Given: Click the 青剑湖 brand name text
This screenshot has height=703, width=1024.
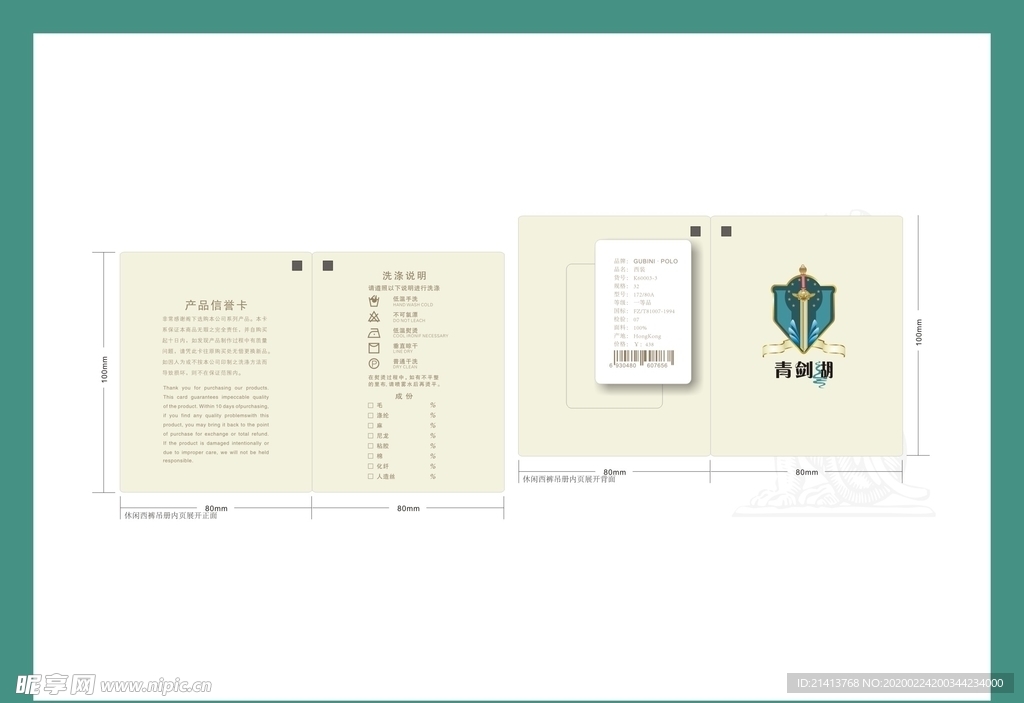Looking at the screenshot, I should [804, 370].
